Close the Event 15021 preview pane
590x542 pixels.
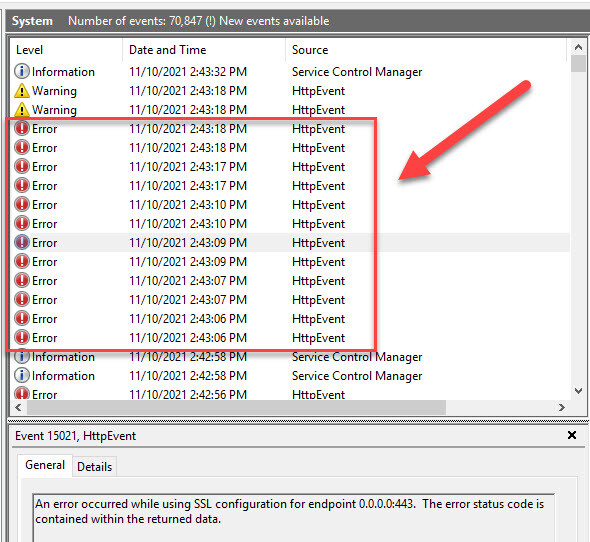click(x=572, y=435)
